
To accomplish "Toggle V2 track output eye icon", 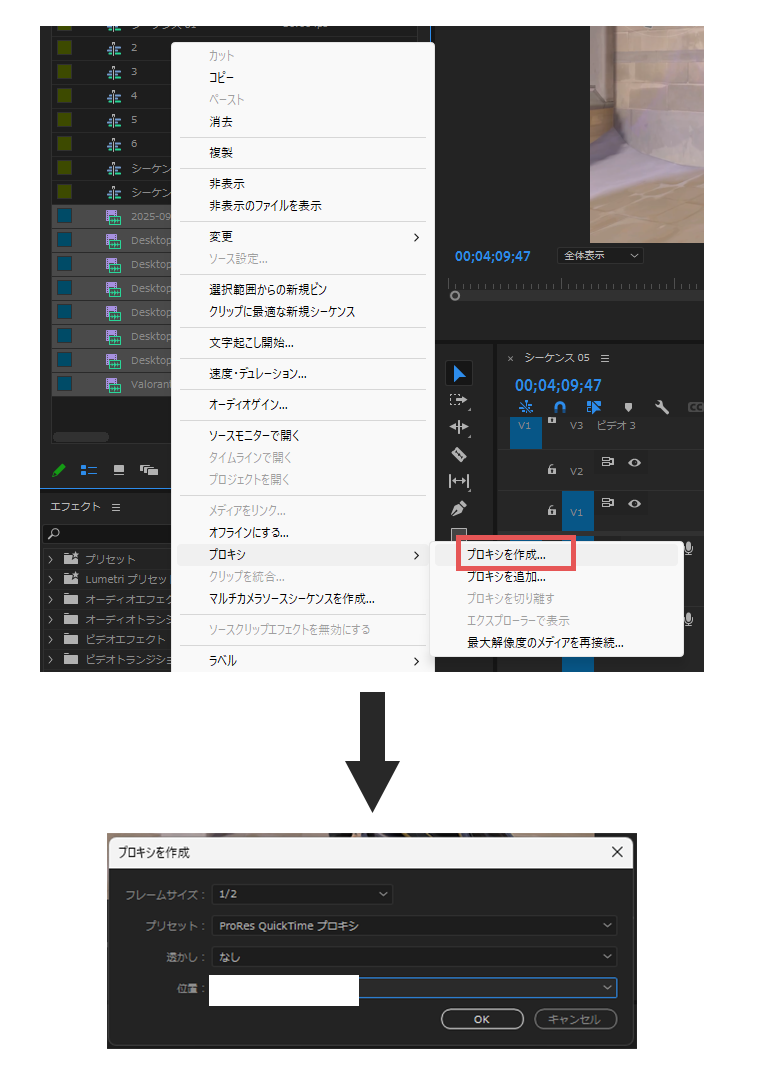I will pos(634,462).
